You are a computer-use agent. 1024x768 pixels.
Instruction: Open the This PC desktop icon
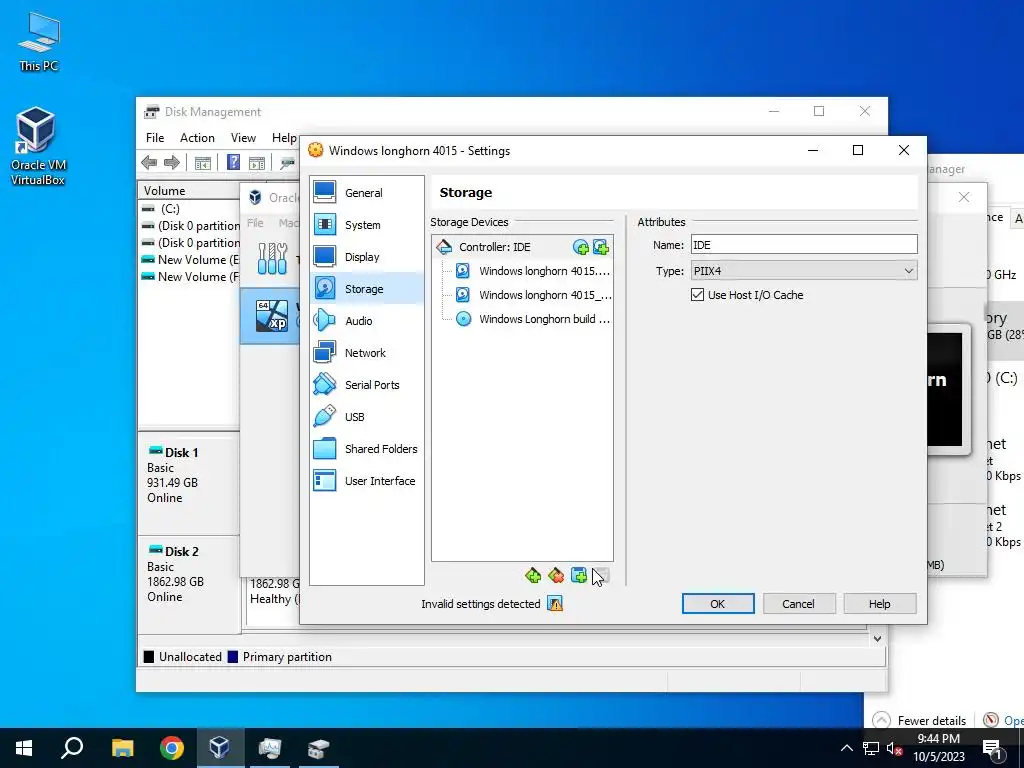(39, 40)
